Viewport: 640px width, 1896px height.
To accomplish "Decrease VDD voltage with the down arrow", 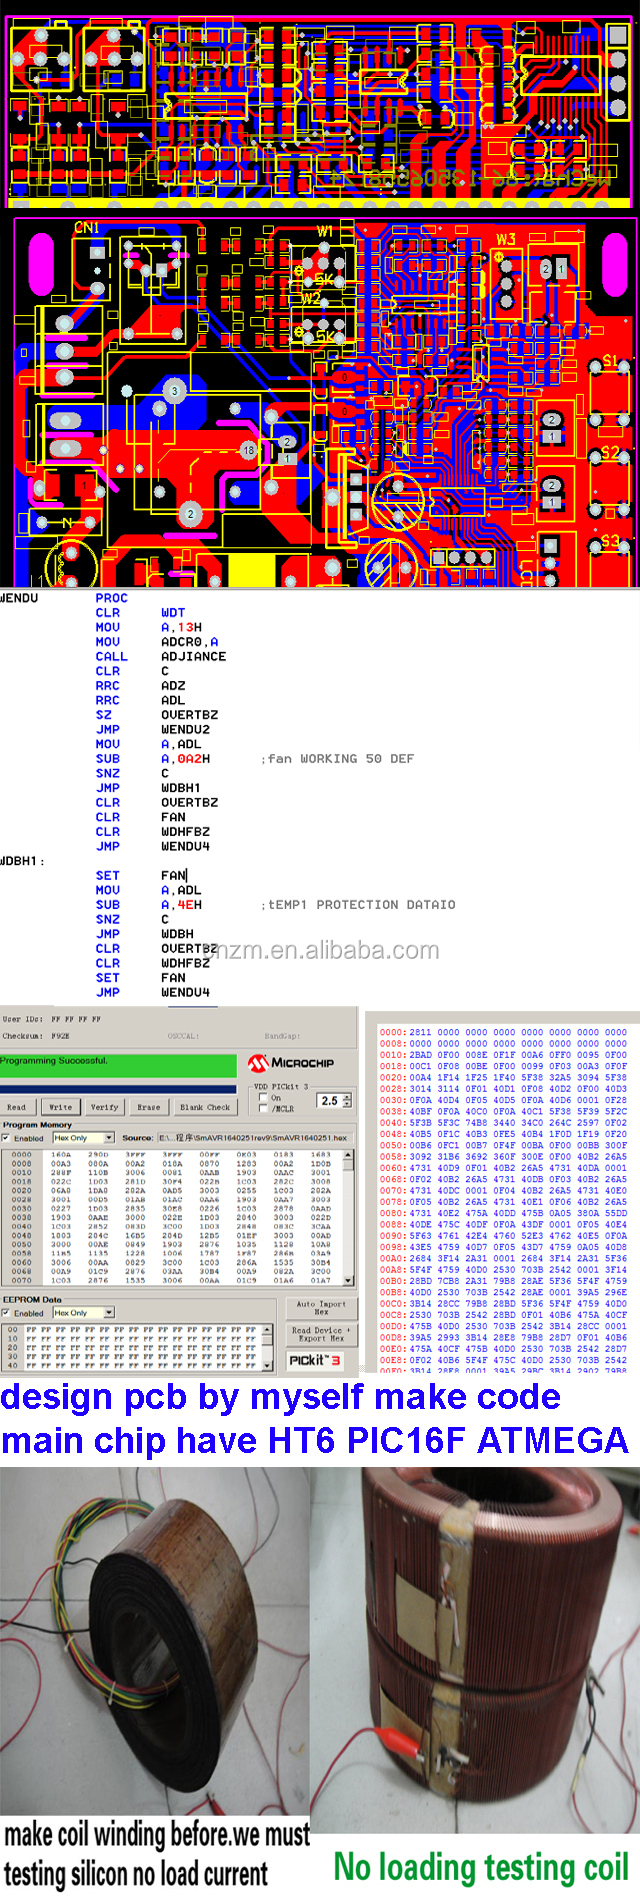I will 347,1104.
